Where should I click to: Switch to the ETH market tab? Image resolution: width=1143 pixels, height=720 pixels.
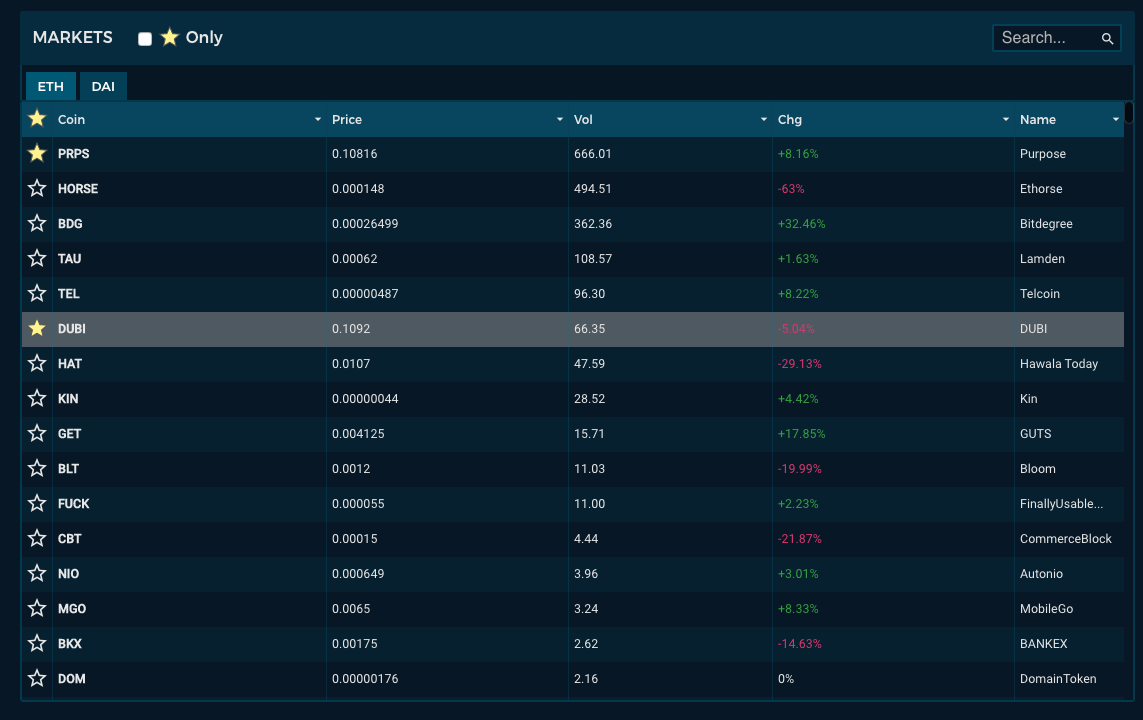pos(50,86)
